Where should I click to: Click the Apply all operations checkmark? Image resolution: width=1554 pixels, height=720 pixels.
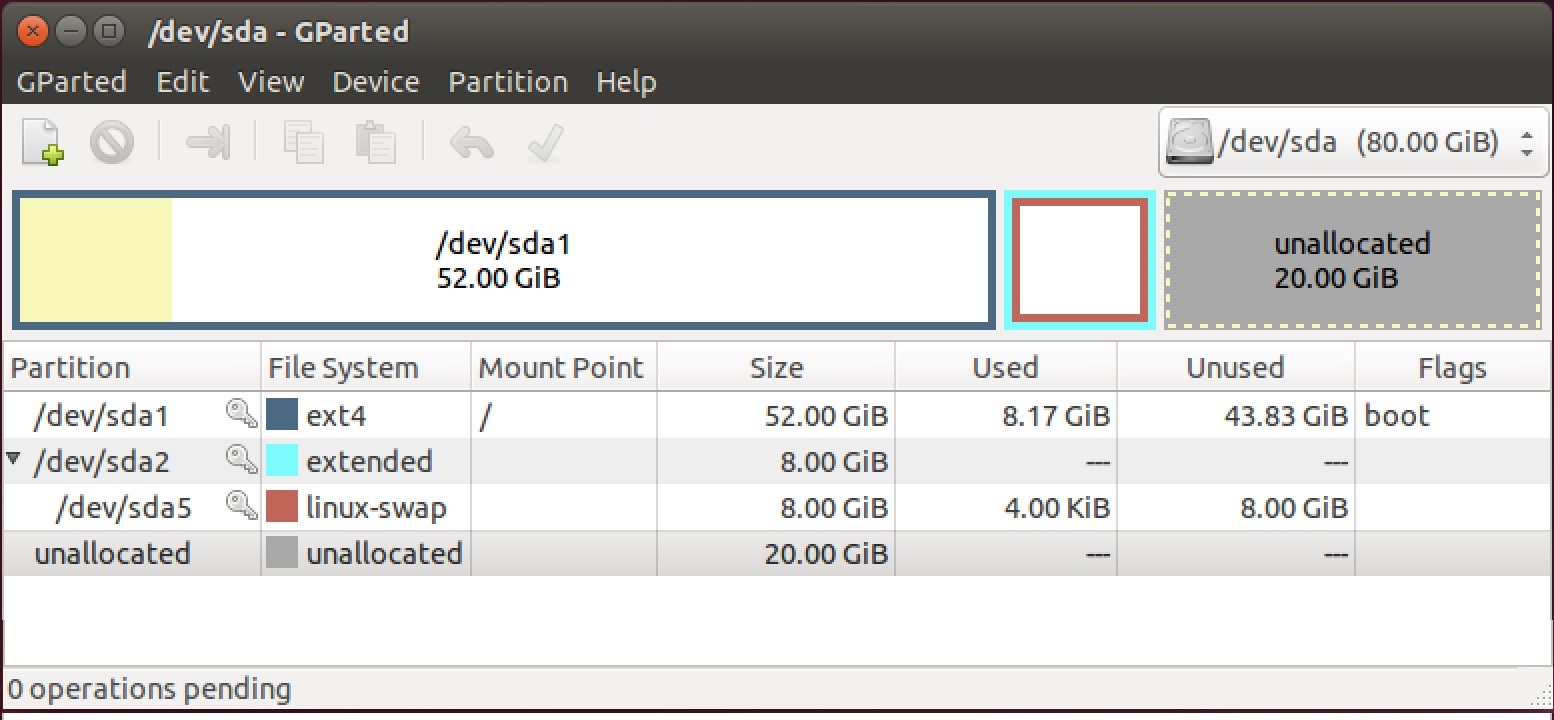click(545, 143)
